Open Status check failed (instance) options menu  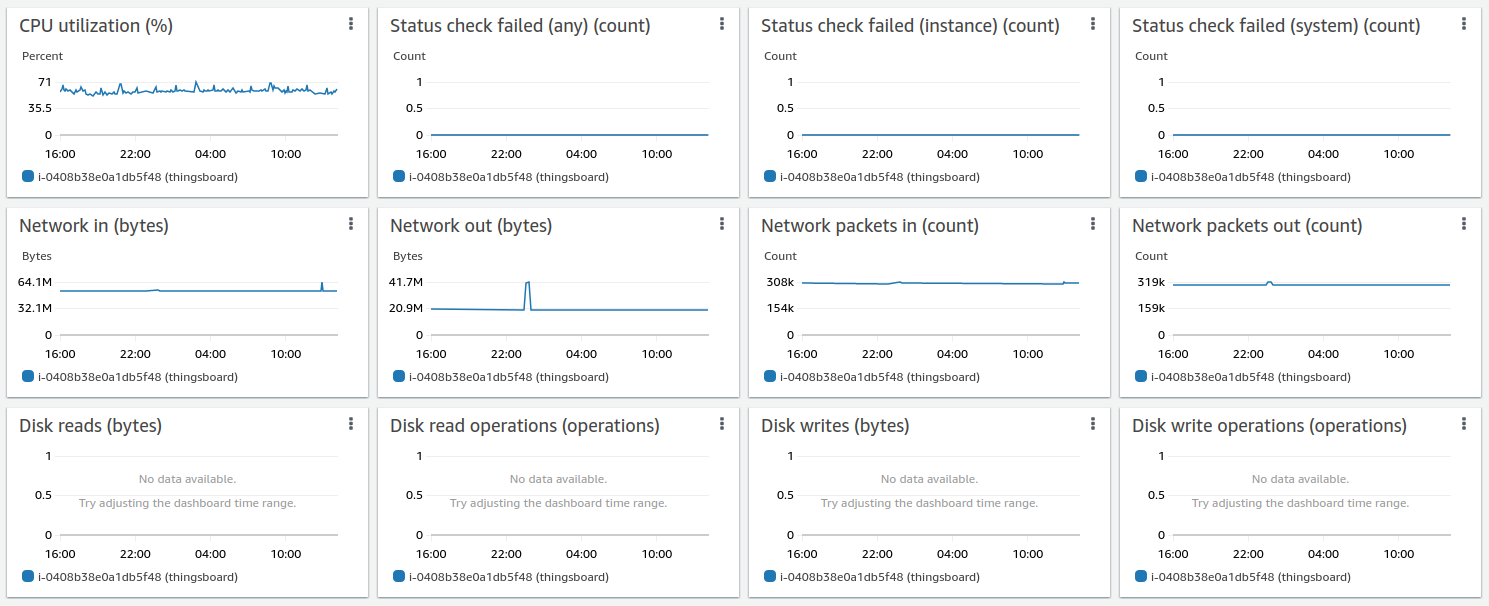tap(1093, 24)
